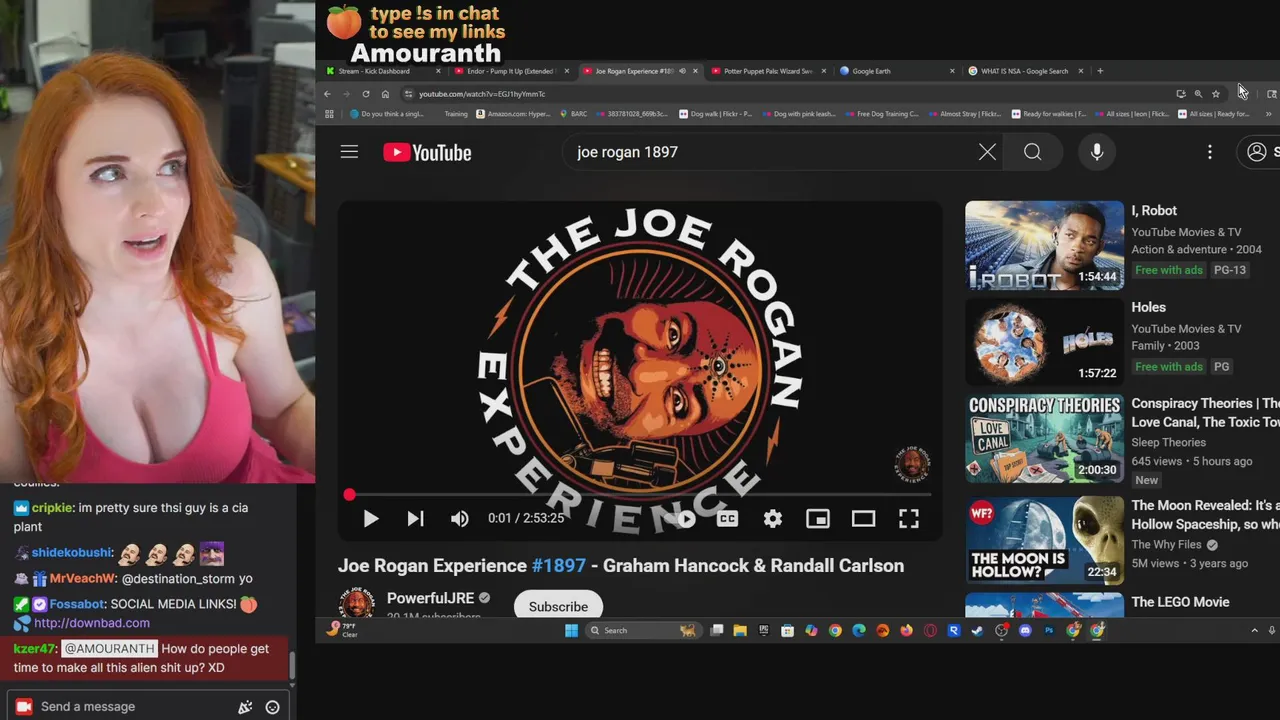The image size is (1280, 720).
Task: Click the Windows taskbar Search box
Action: pyautogui.click(x=643, y=630)
